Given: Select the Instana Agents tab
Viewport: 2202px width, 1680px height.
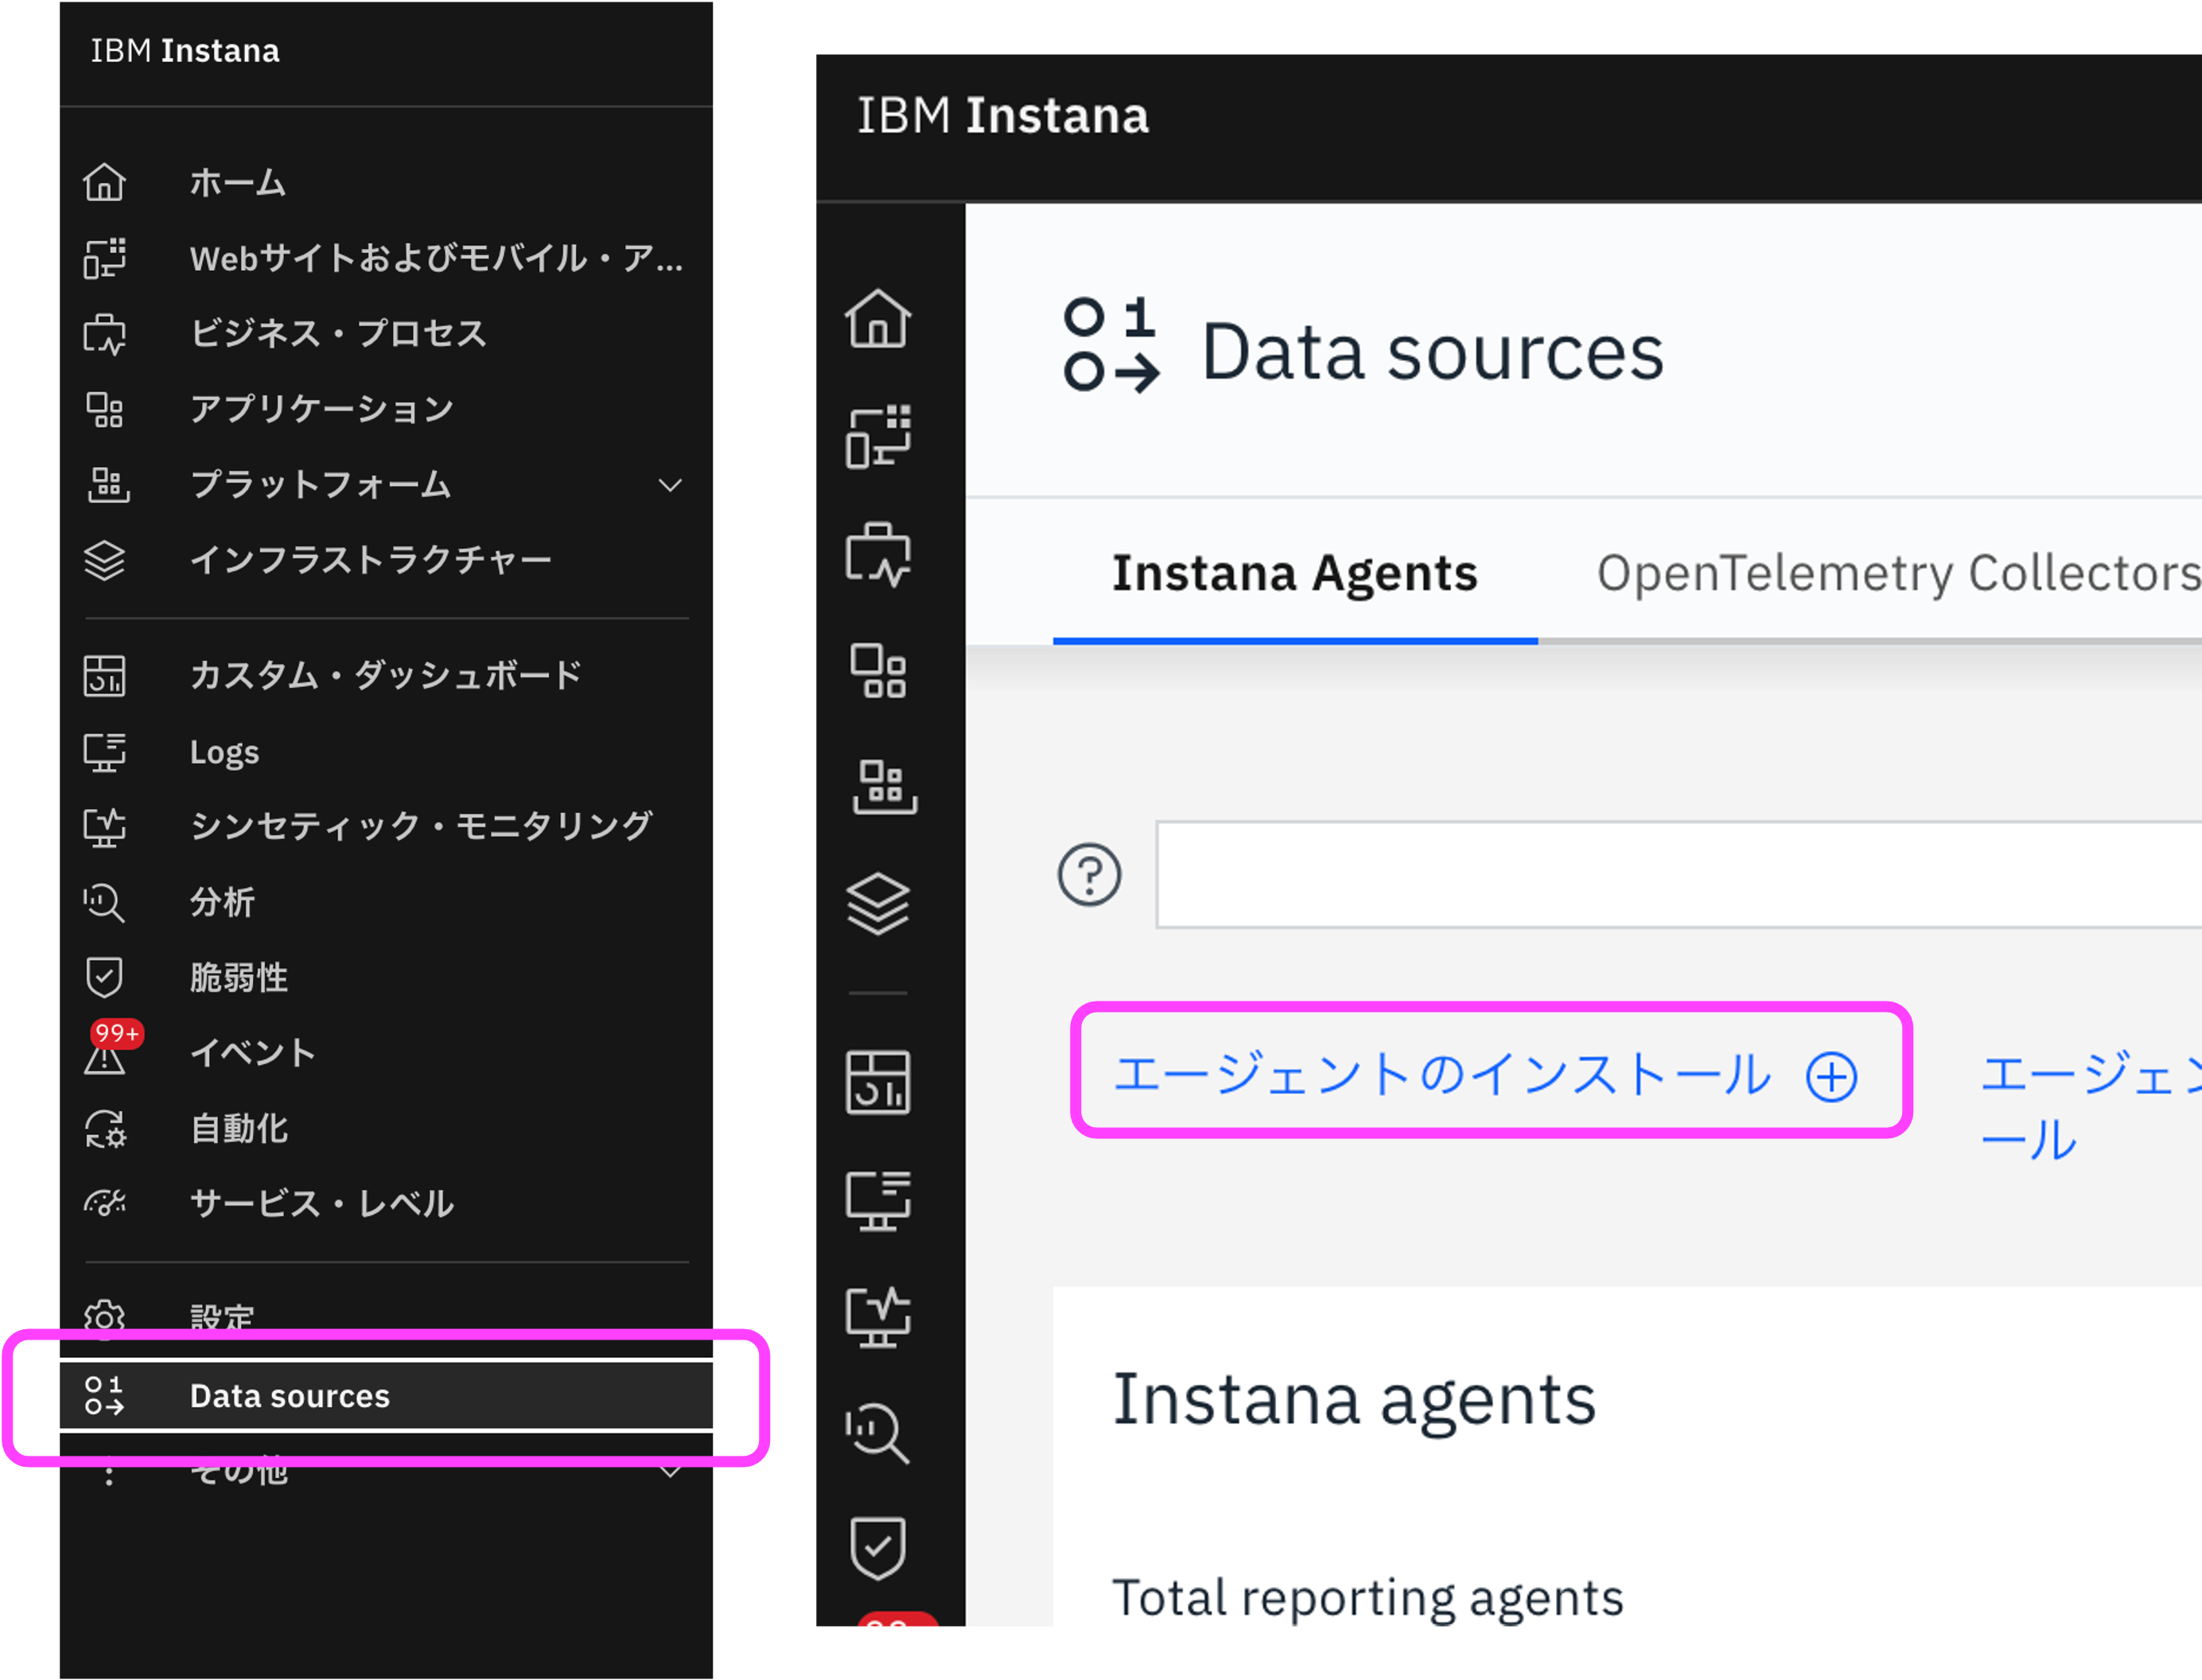Looking at the screenshot, I should pyautogui.click(x=1294, y=574).
